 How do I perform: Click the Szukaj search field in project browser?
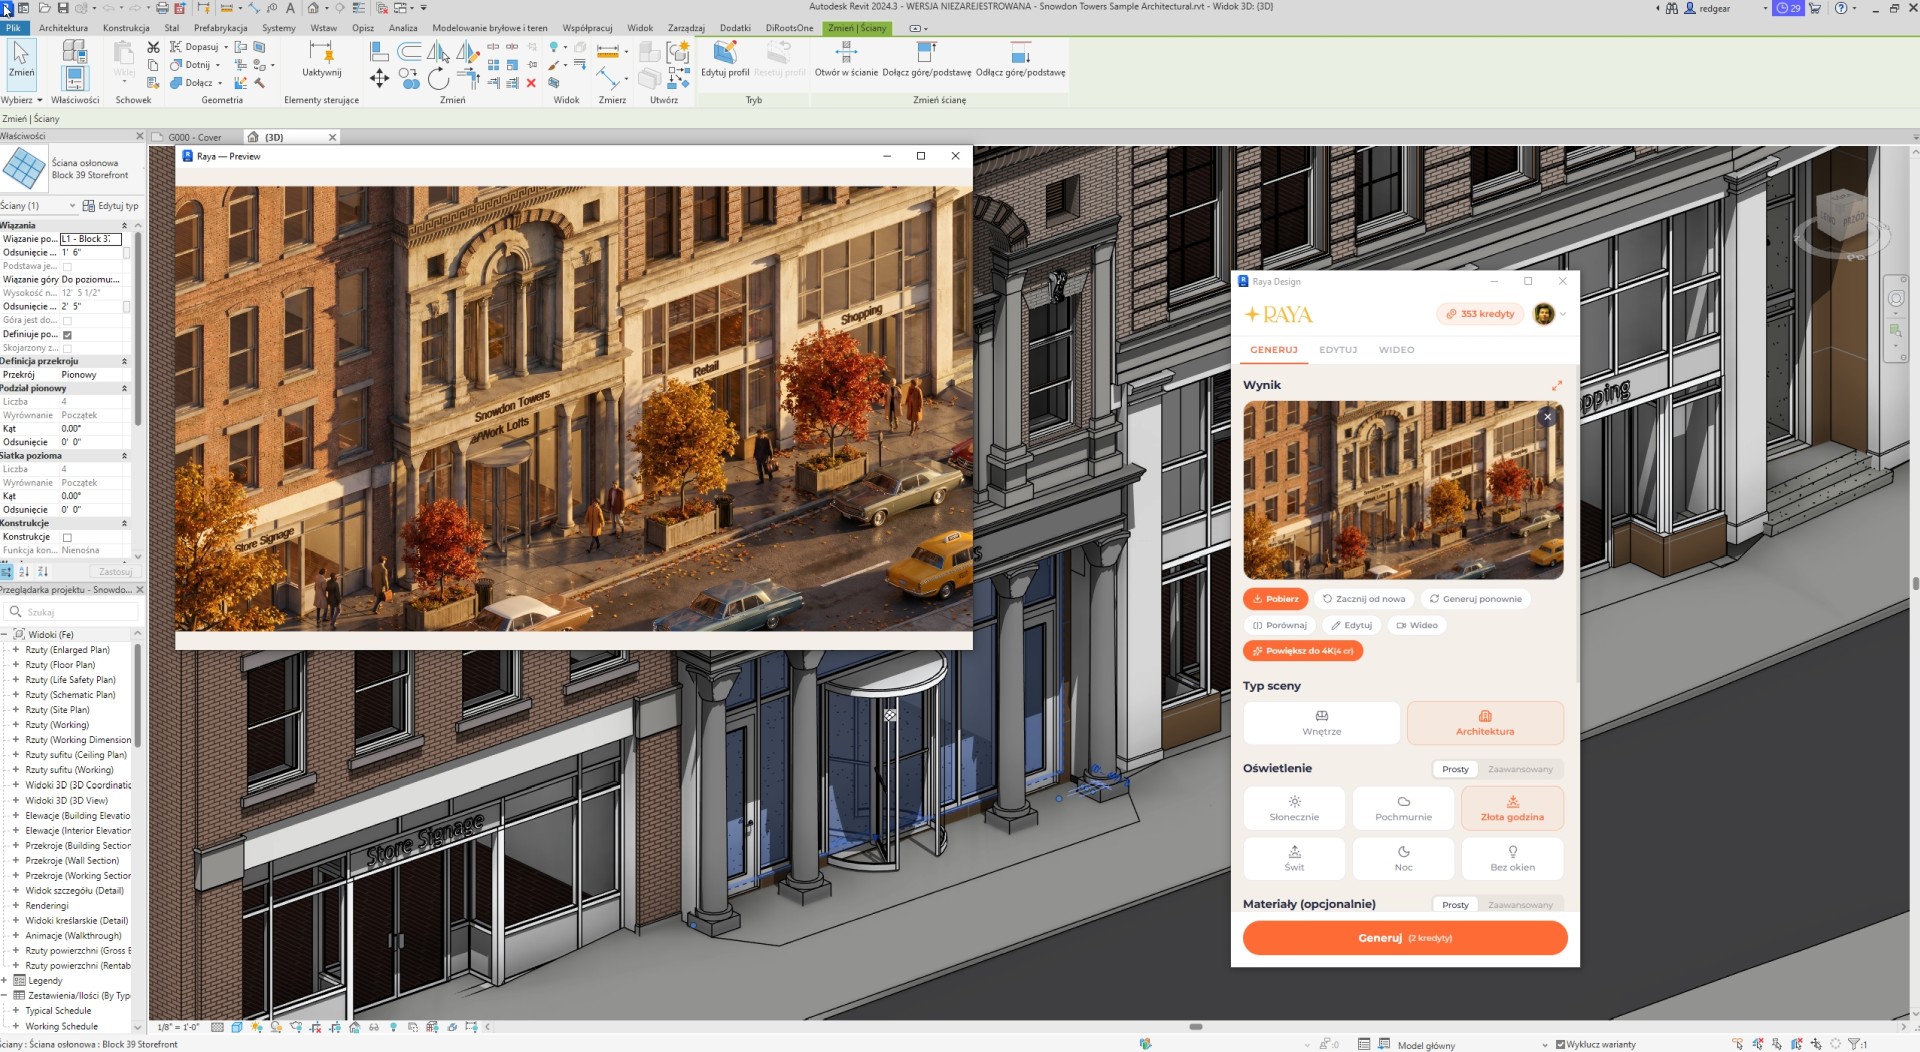click(x=70, y=612)
